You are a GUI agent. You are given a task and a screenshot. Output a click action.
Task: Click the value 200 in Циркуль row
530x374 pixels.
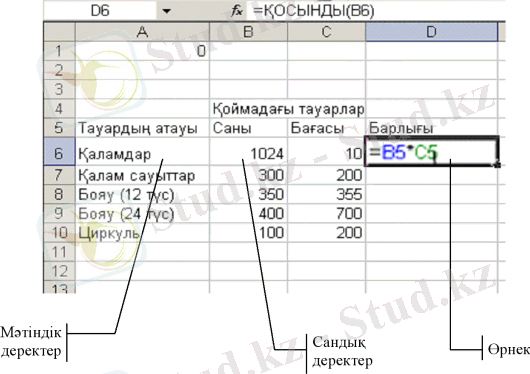(327, 232)
